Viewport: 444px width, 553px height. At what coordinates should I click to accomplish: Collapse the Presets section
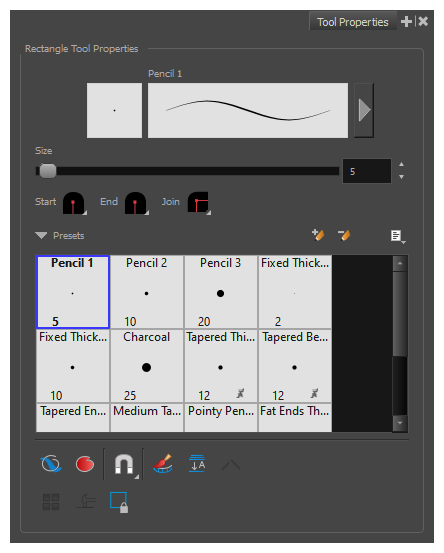(x=41, y=236)
